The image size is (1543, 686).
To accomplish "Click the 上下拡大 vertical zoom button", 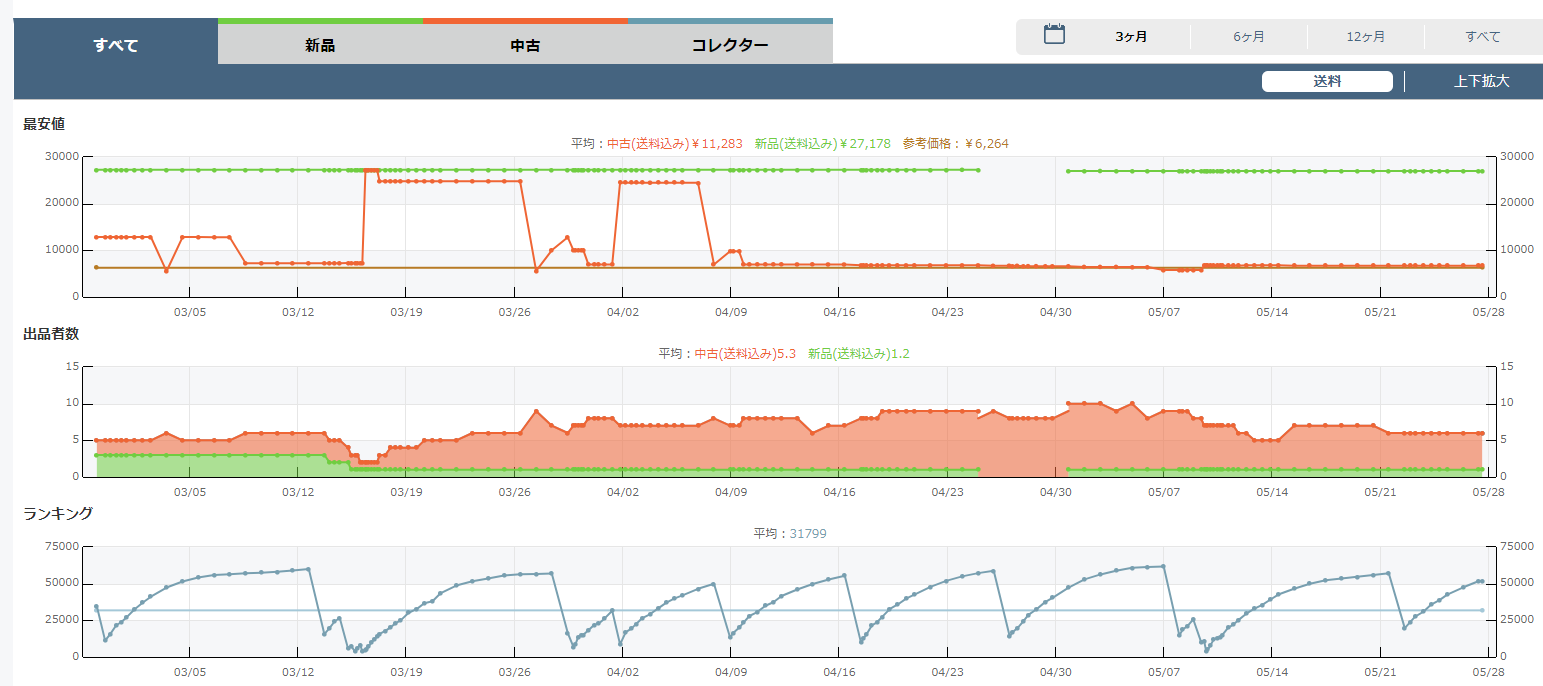I will (1481, 82).
